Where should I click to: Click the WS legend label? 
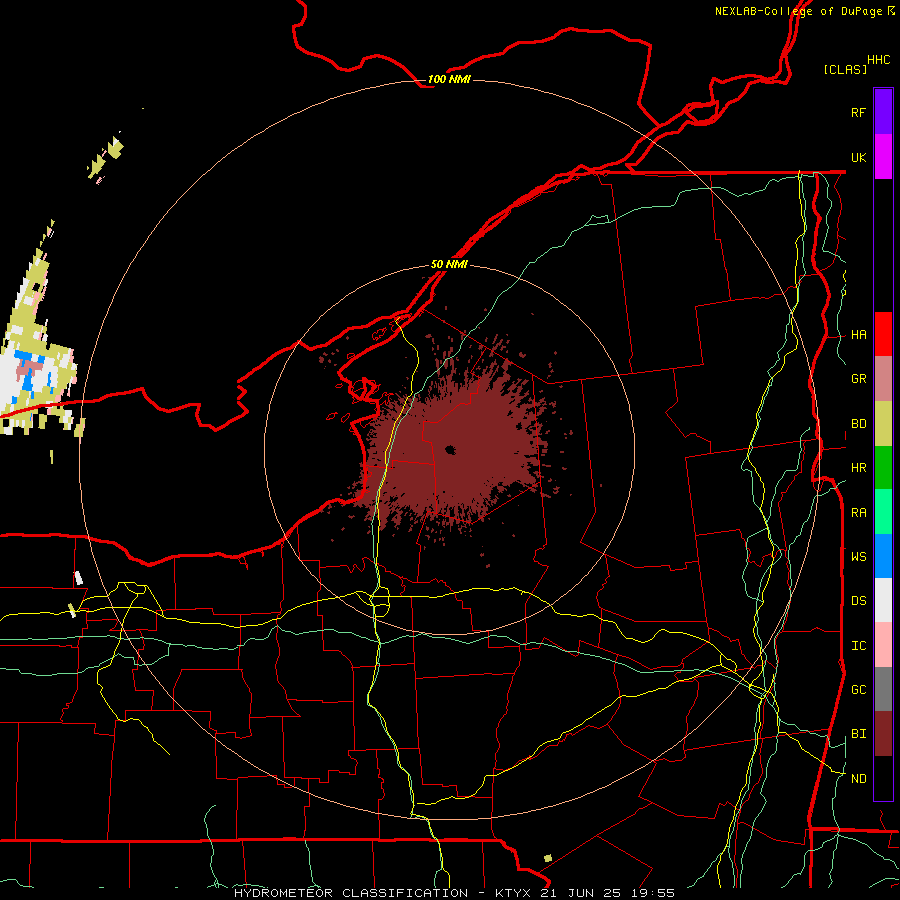tap(858, 557)
